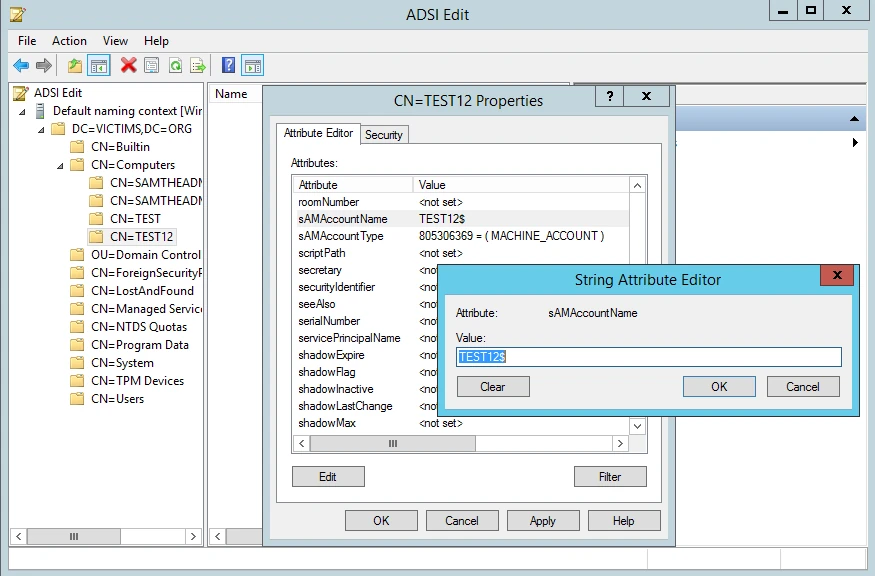Click the attribute list scroll down arrow
Viewport: 875px width, 576px height.
pyautogui.click(x=638, y=426)
